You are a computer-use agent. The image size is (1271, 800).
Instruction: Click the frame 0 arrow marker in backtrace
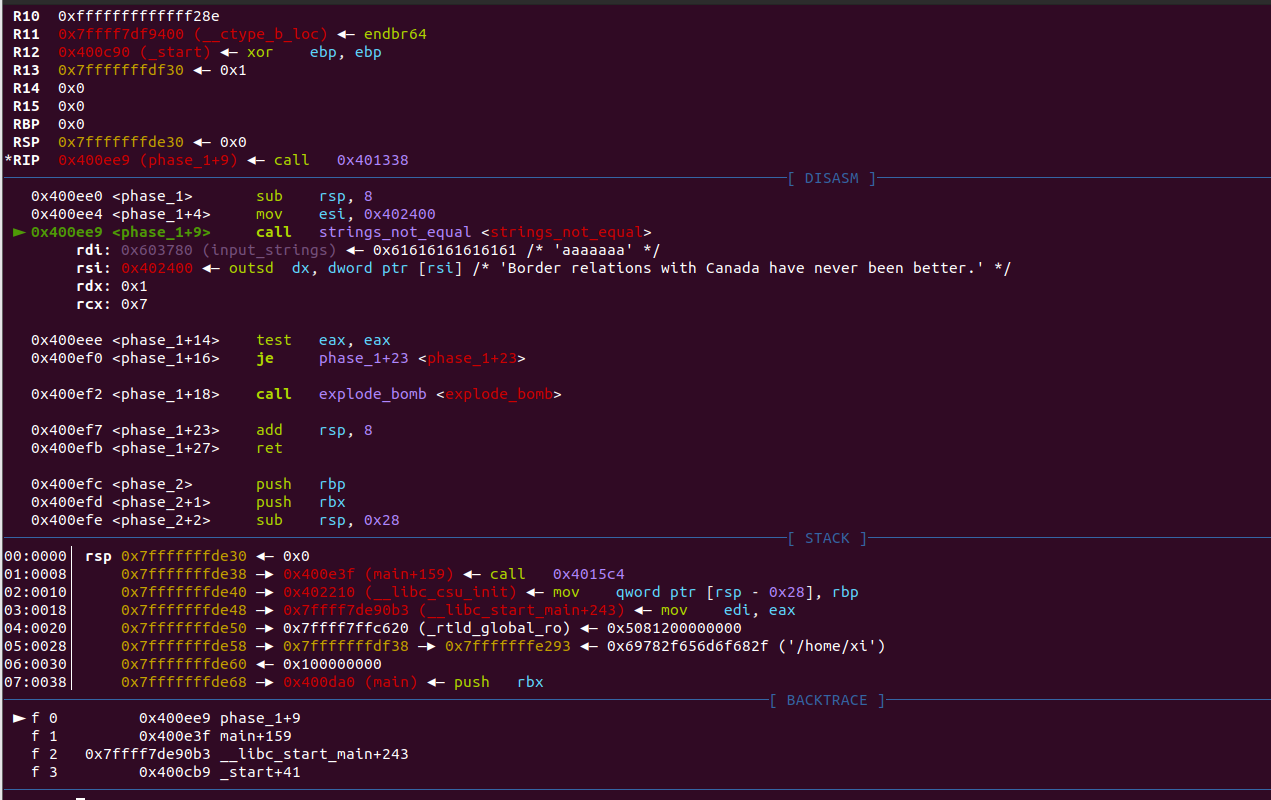18,718
